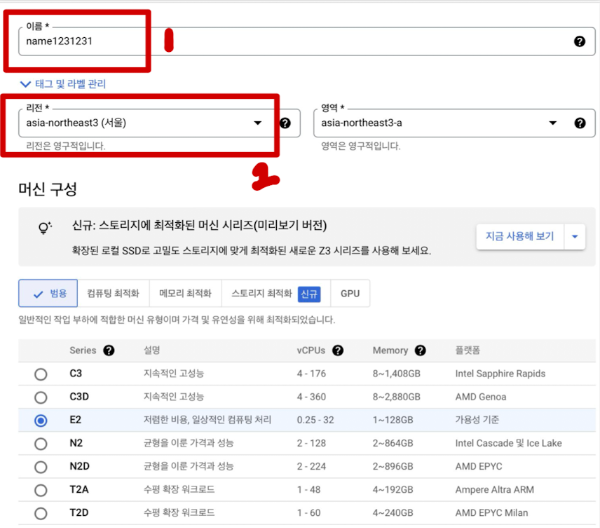Show help for the Series column
The image size is (600, 528).
[109, 350]
